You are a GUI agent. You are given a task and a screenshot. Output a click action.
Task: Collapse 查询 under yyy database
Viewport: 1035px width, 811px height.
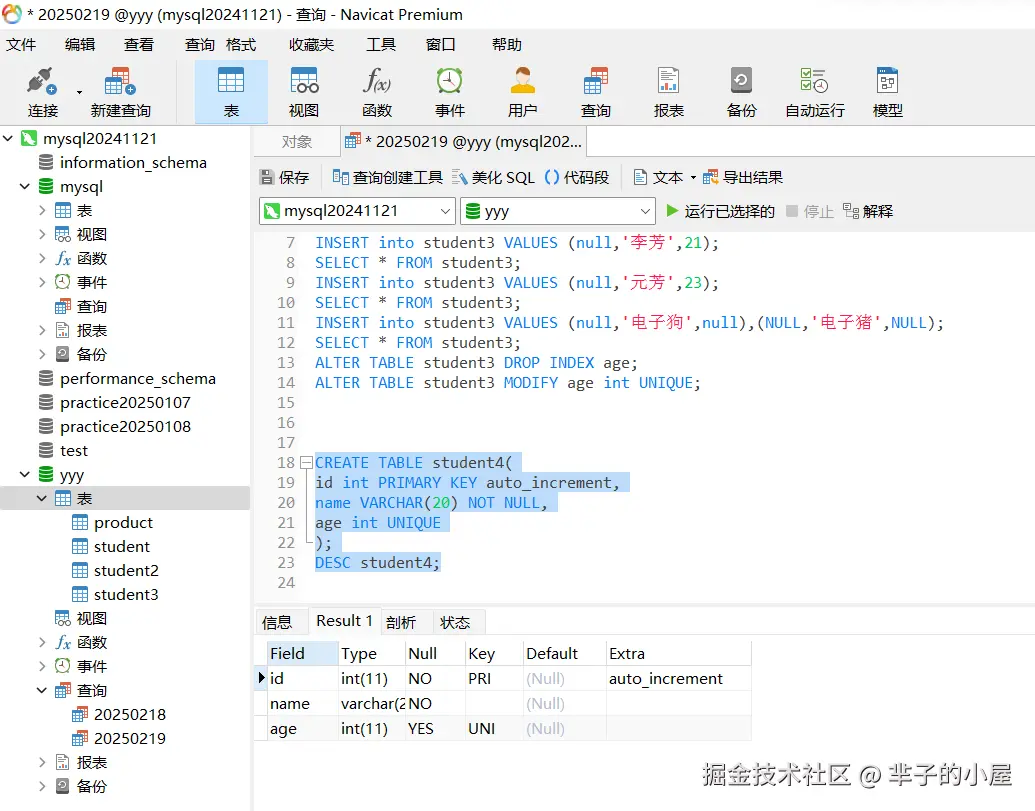42,690
